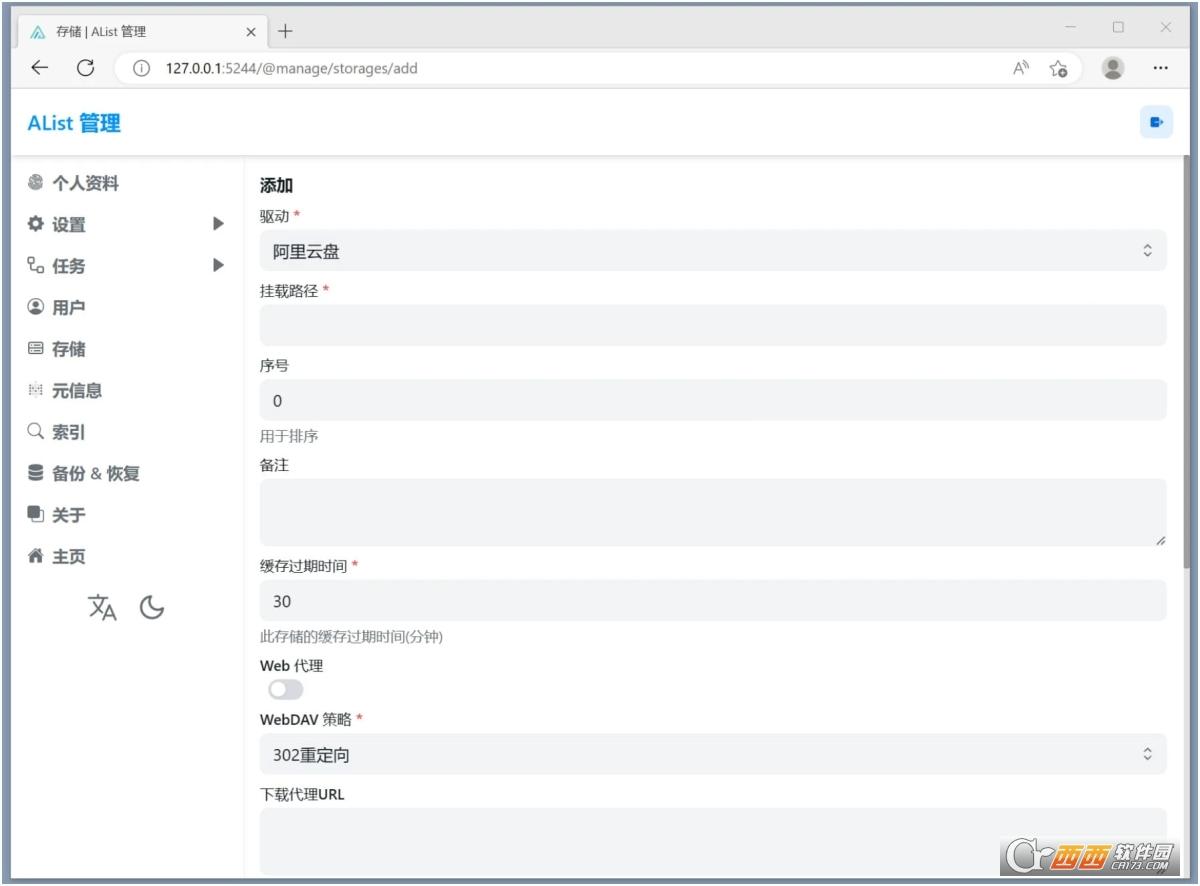Open a new browser tab

pos(285,31)
